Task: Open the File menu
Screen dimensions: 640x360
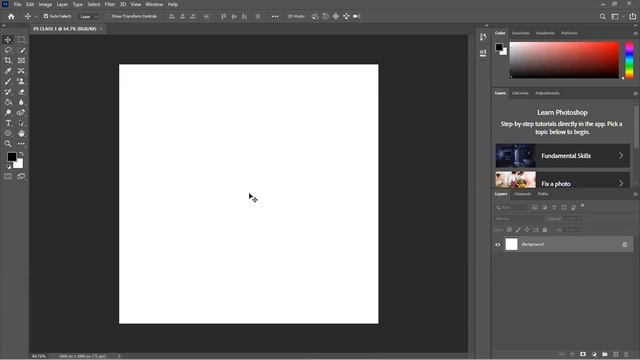Action: click(x=17, y=4)
